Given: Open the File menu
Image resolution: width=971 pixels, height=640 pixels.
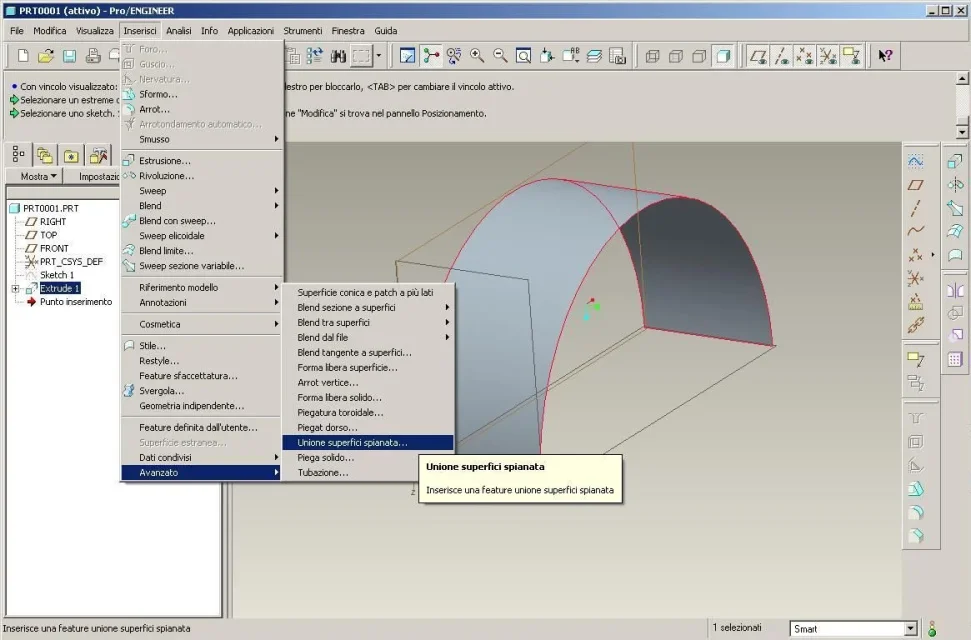Looking at the screenshot, I should click(x=17, y=30).
